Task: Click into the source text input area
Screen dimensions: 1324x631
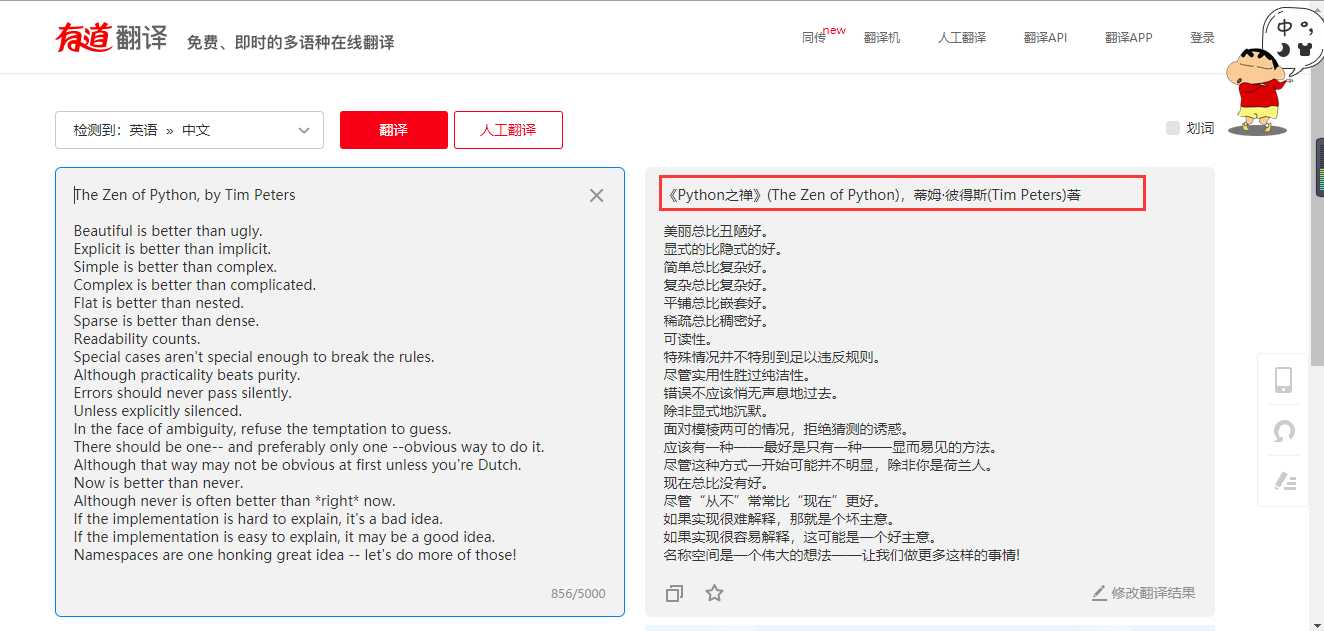Action: [x=340, y=391]
